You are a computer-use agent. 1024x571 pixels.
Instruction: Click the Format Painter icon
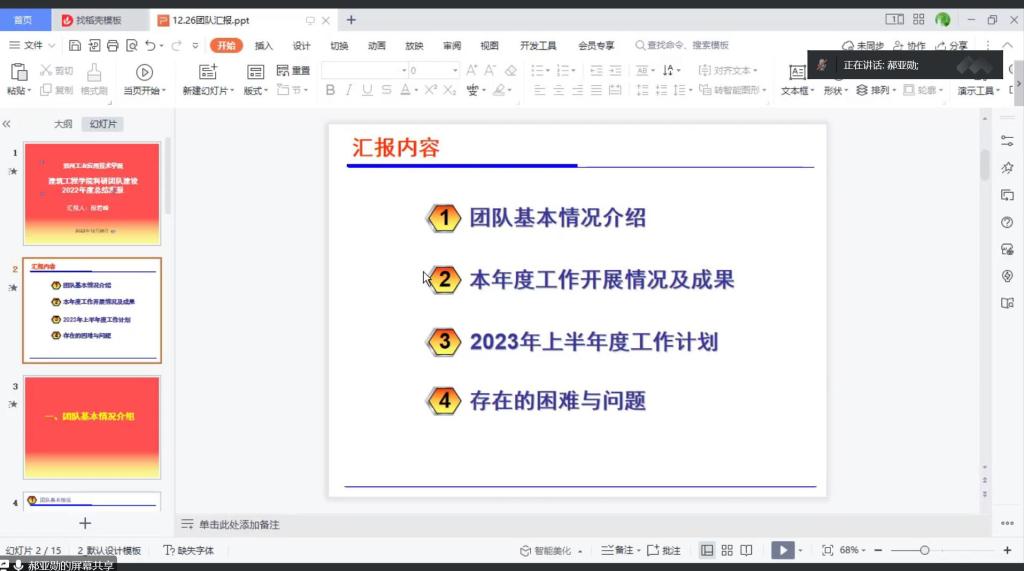tap(94, 72)
